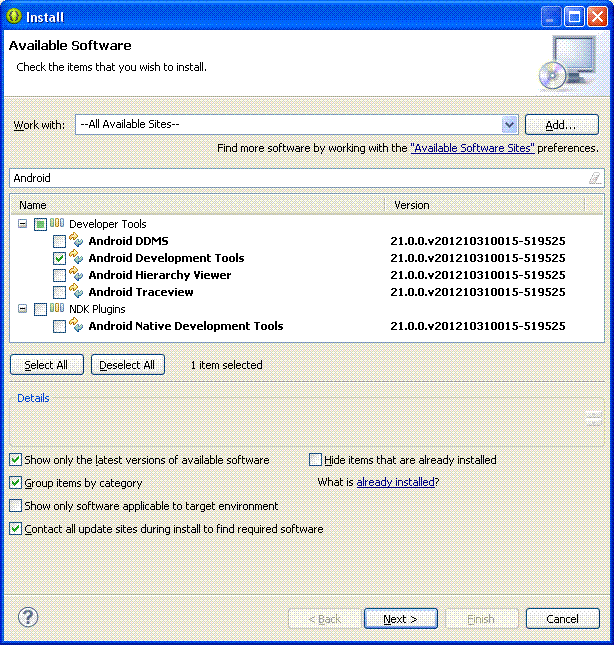Uncheck Group items by category
The image size is (614, 645).
(x=15, y=483)
